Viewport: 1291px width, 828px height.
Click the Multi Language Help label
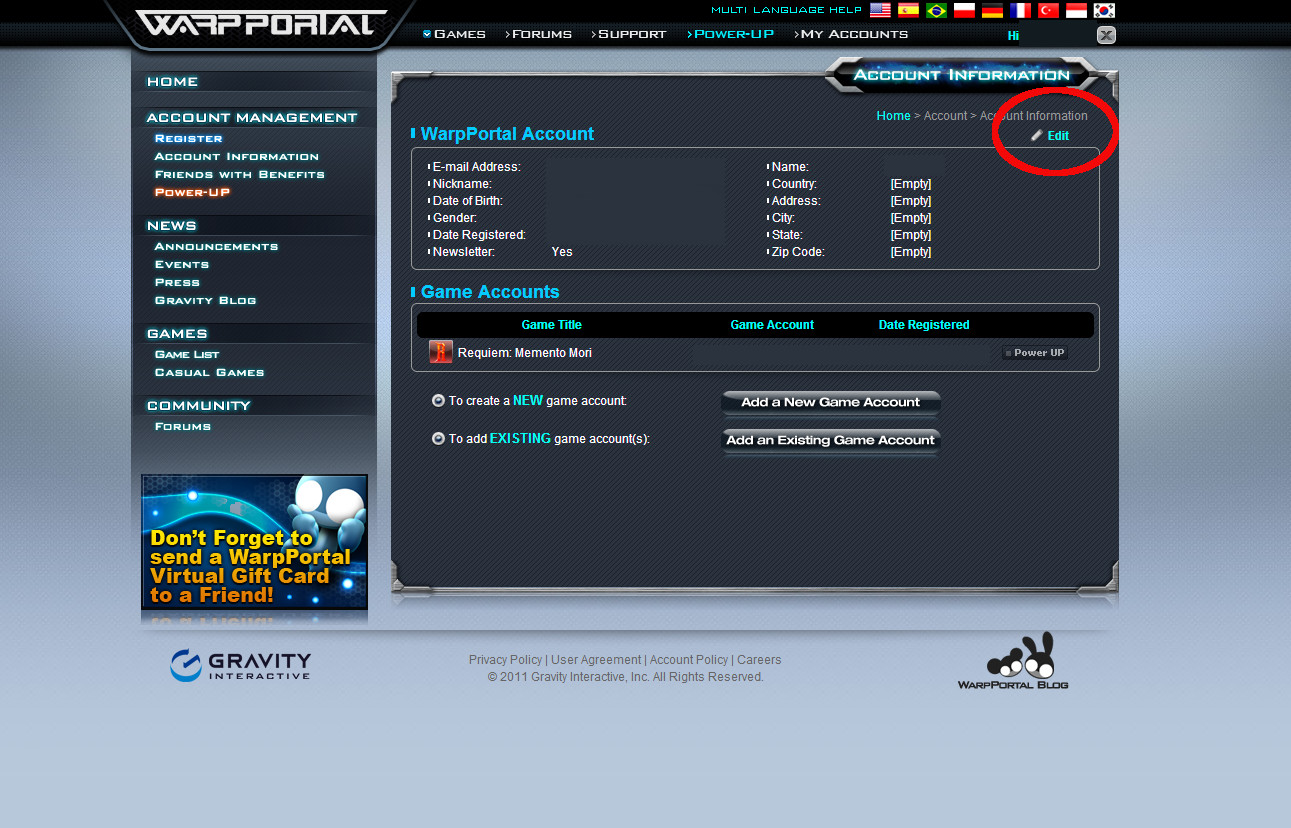tap(787, 10)
